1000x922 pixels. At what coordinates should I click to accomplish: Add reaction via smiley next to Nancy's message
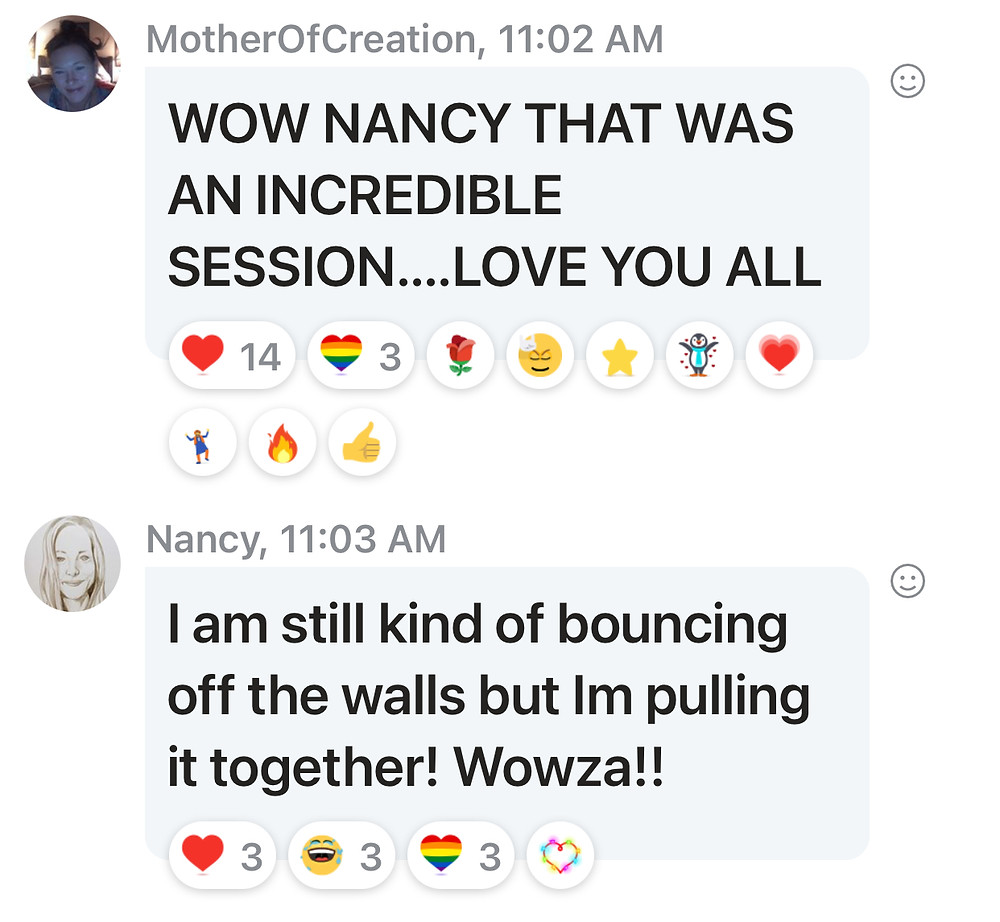[908, 581]
